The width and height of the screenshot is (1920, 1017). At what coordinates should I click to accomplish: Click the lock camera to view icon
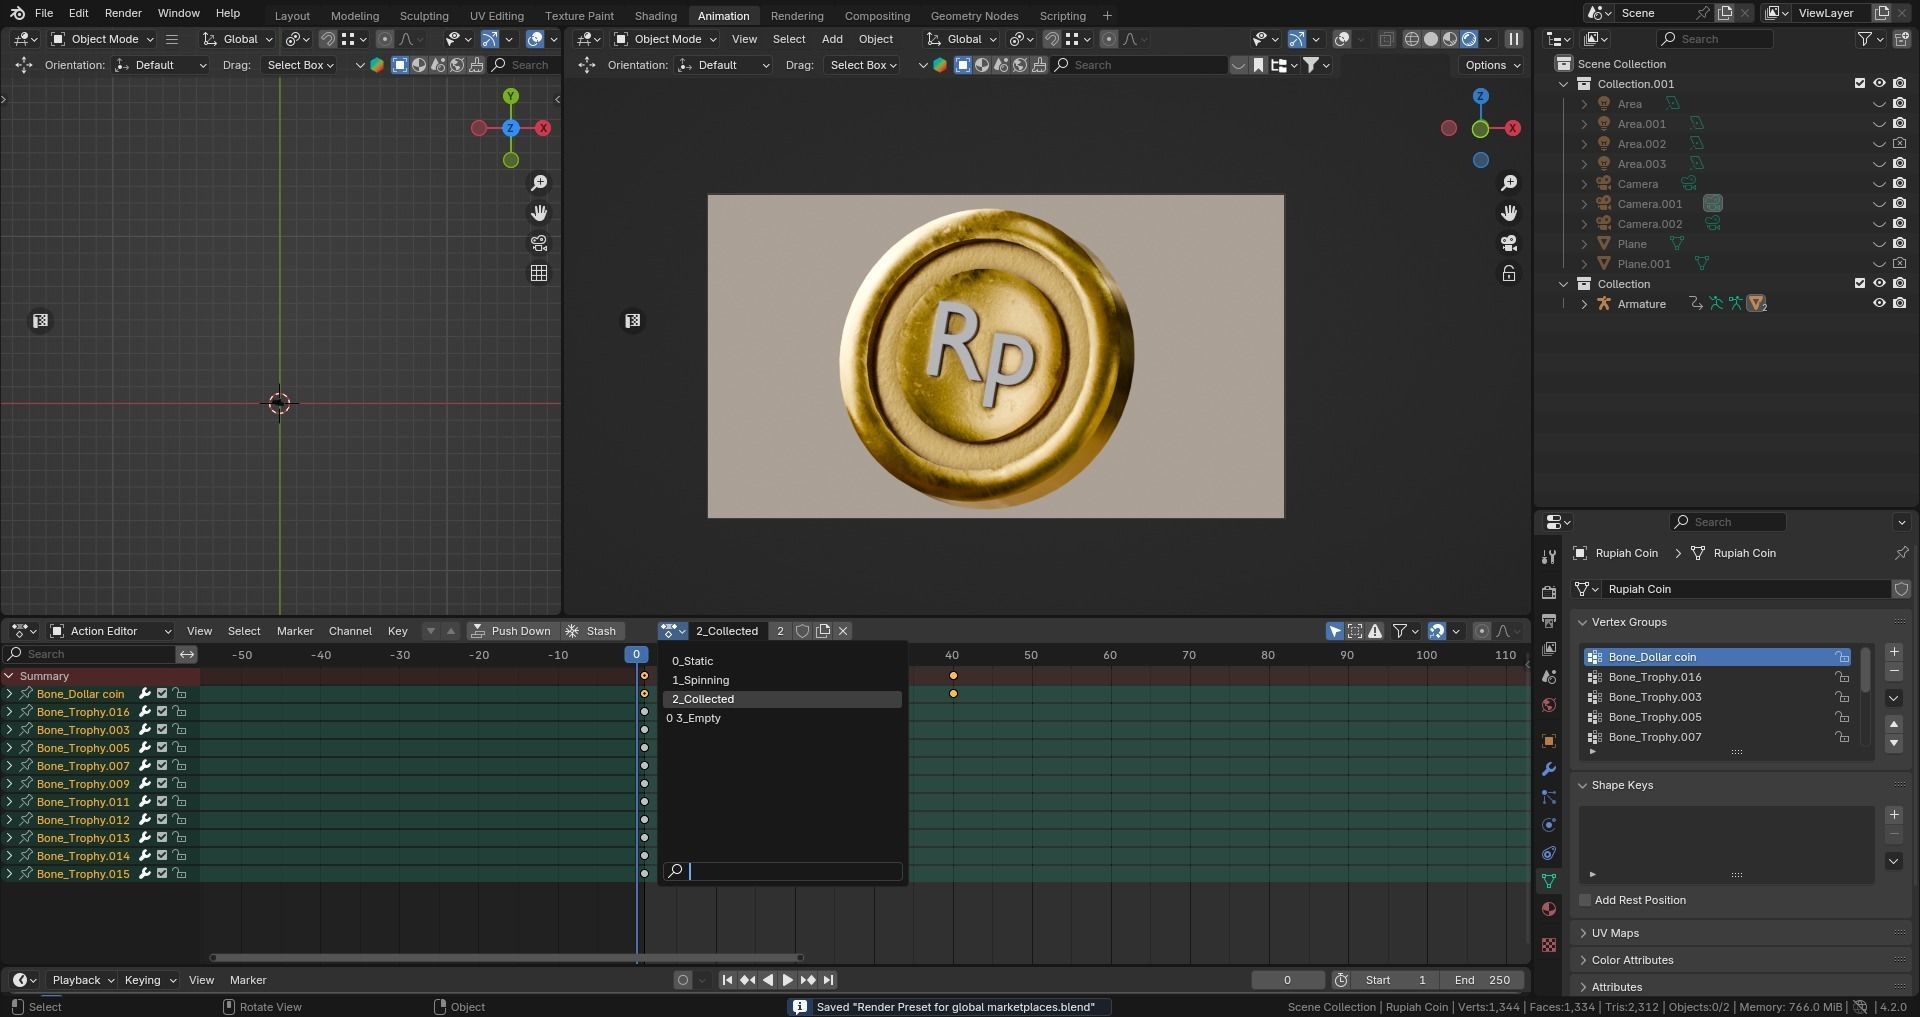(x=1509, y=273)
